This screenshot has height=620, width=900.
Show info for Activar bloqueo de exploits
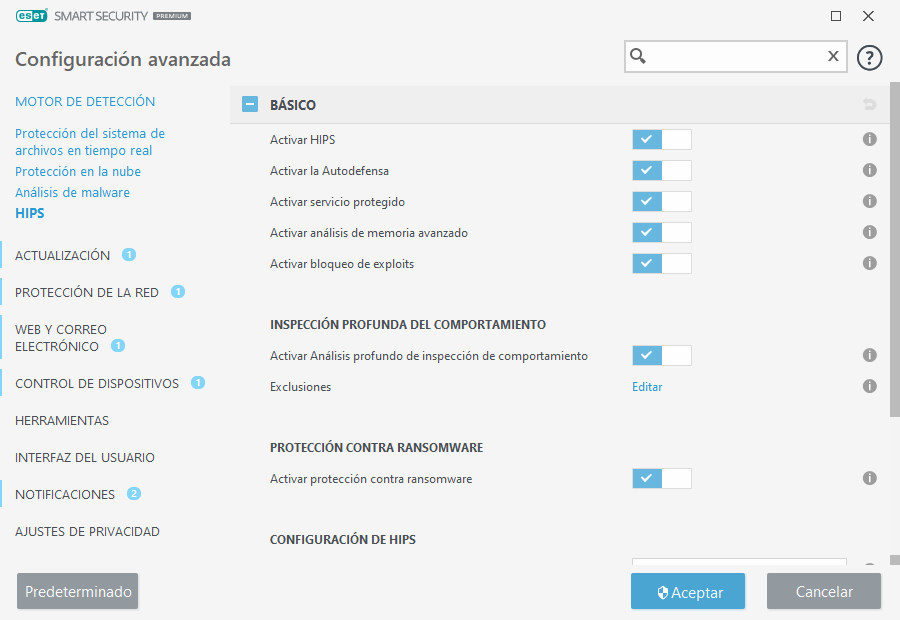pos(870,264)
